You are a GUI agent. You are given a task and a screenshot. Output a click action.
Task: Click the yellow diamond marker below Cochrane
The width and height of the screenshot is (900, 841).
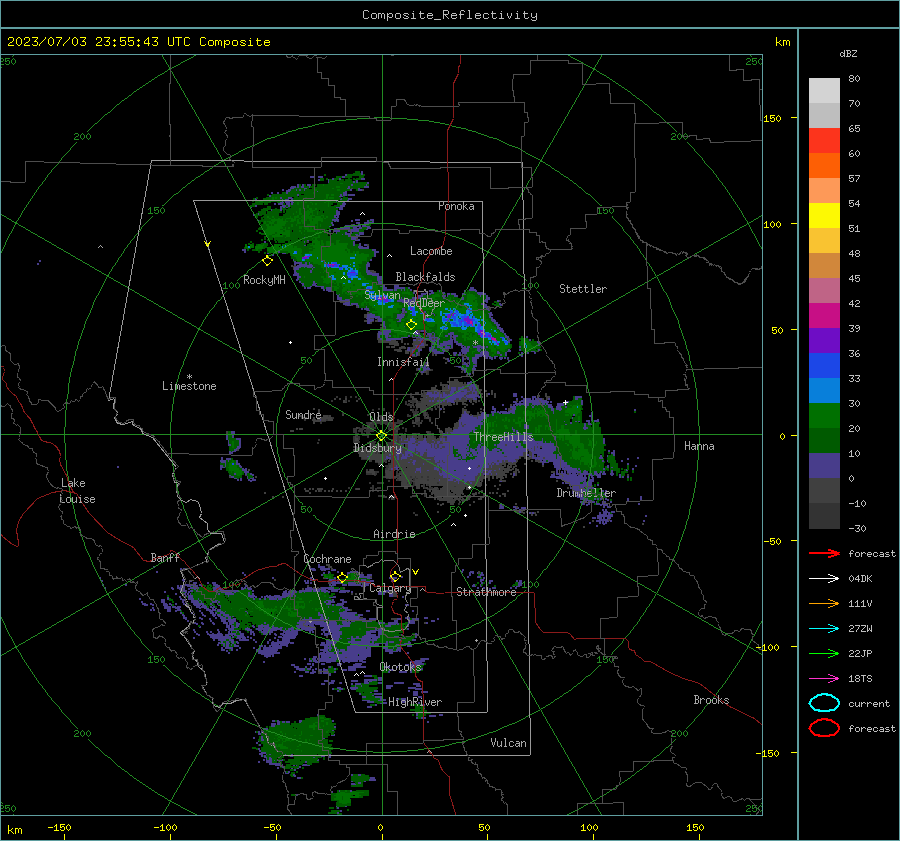[x=342, y=577]
